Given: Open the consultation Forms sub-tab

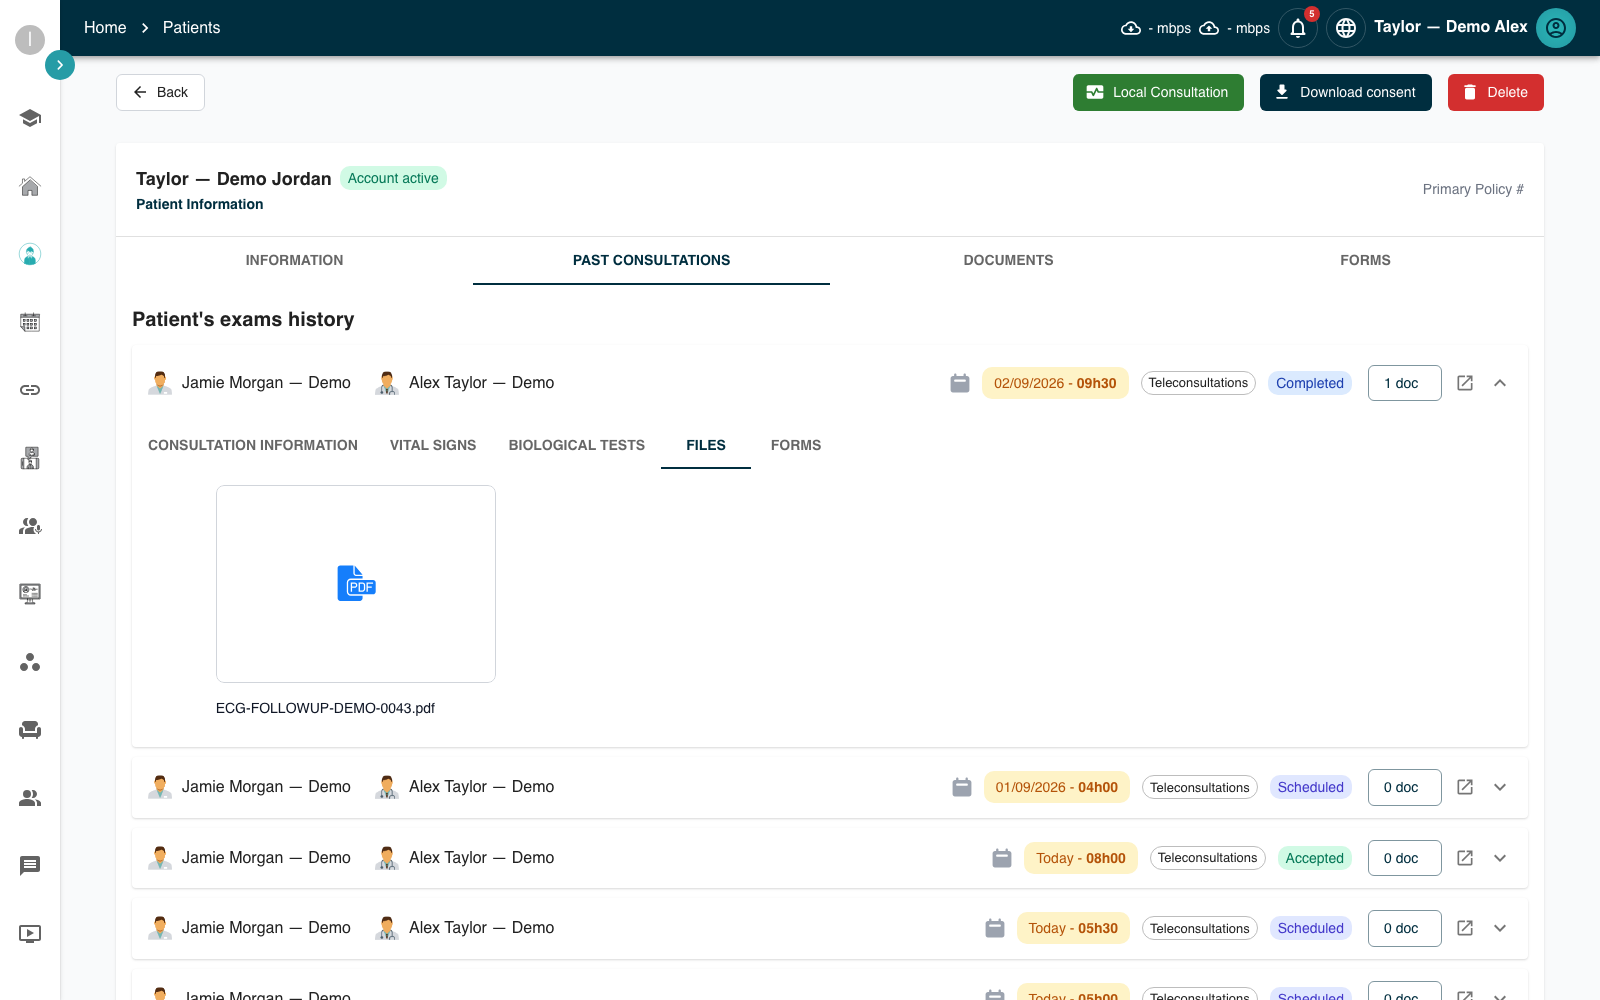Looking at the screenshot, I should pos(796,445).
